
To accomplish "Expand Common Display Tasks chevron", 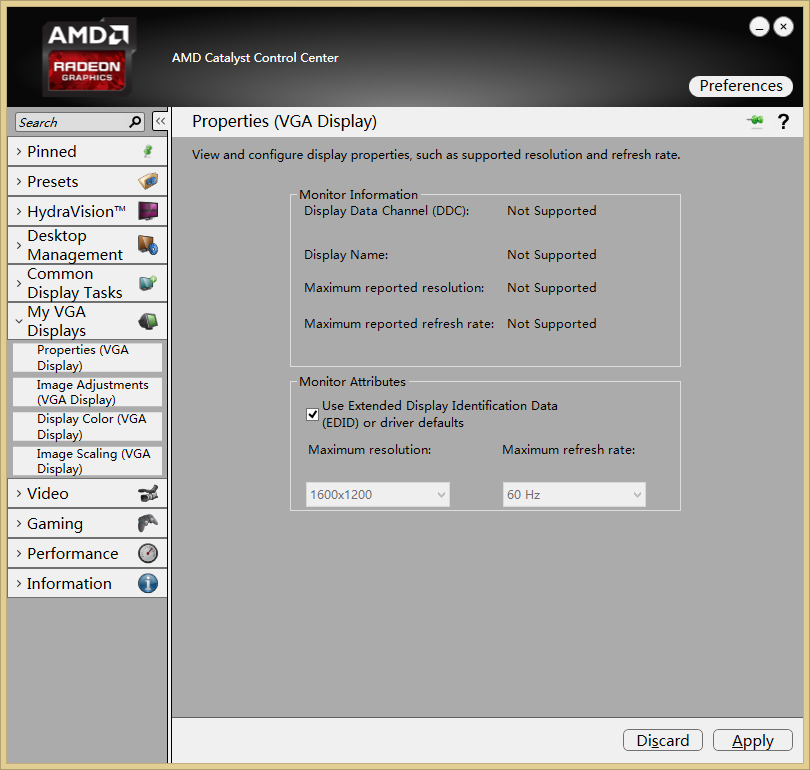I will 19,283.
